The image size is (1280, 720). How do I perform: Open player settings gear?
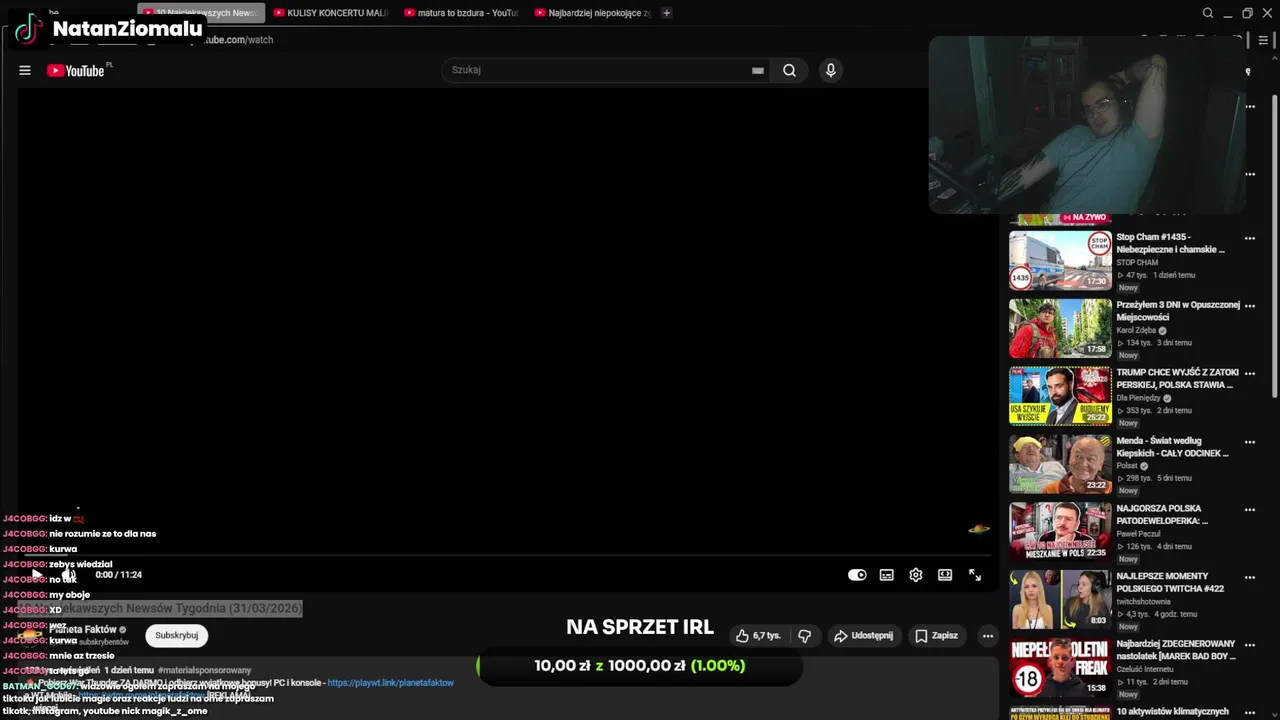[915, 575]
